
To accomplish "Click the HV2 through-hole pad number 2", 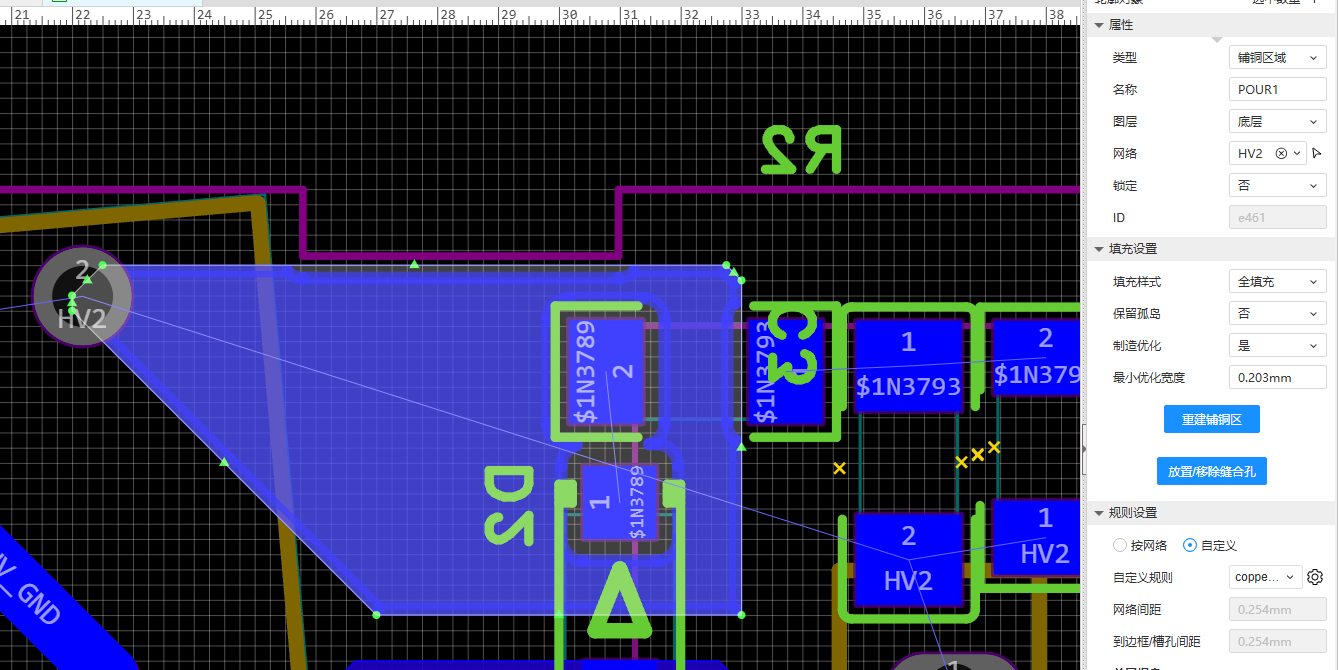I will [82, 295].
